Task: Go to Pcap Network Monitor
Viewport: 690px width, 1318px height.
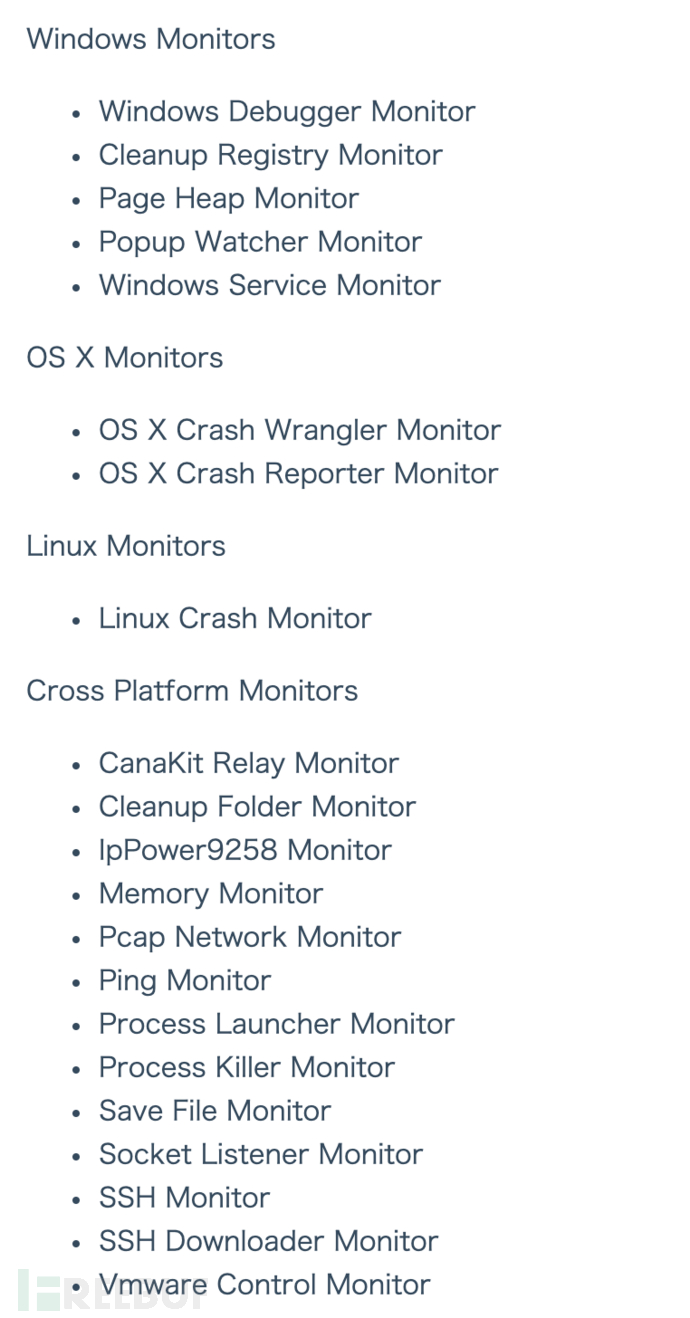Action: coord(249,937)
